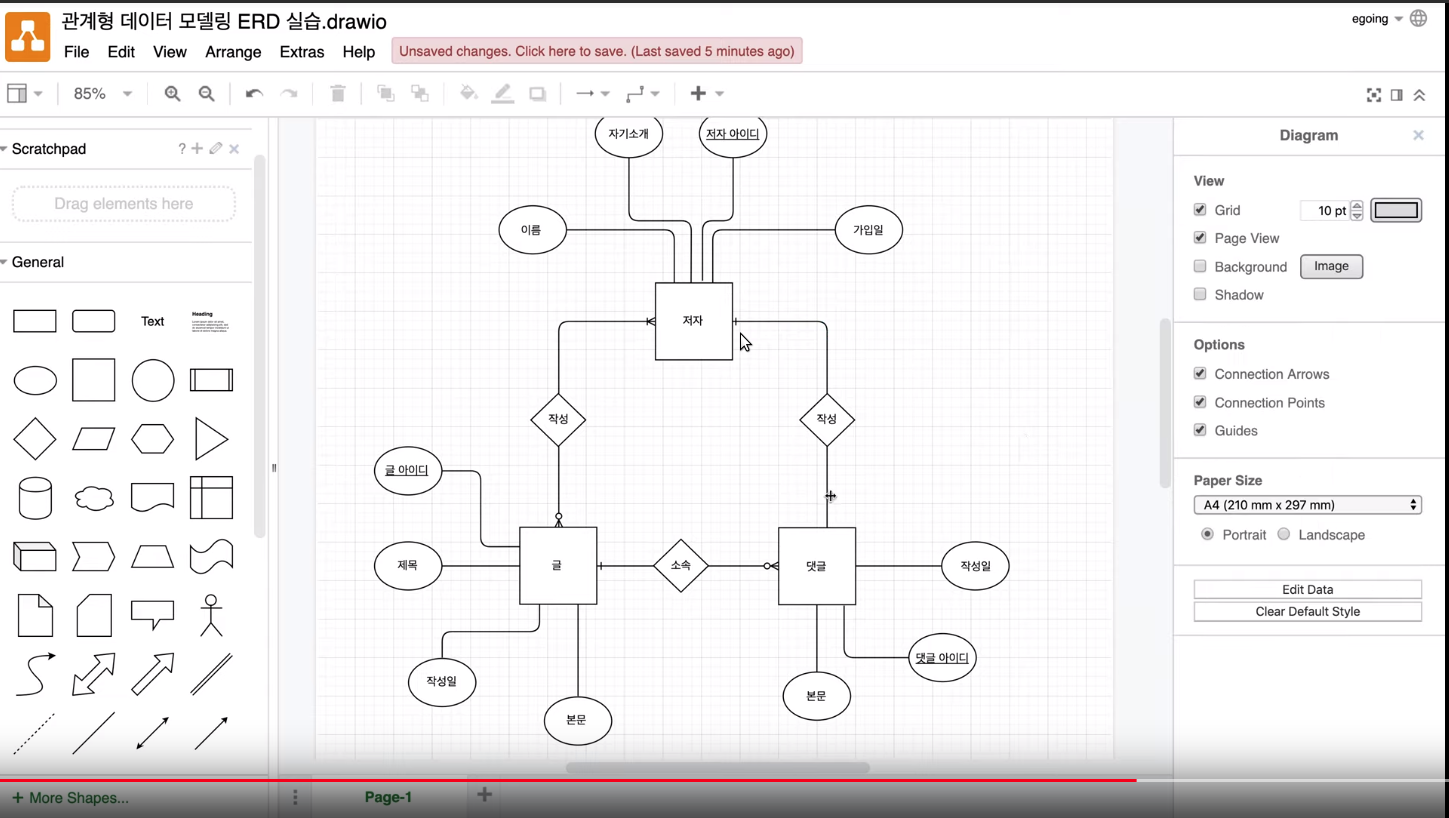The image size is (1449, 818).
Task: Open the Extras menu
Action: click(302, 52)
